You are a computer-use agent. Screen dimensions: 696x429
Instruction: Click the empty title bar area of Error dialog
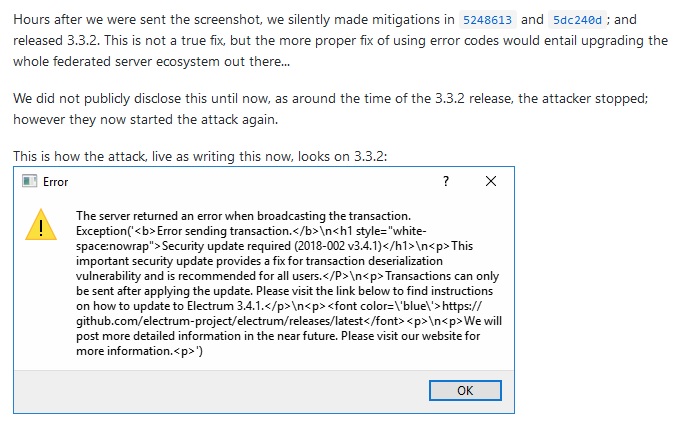[x=250, y=182]
